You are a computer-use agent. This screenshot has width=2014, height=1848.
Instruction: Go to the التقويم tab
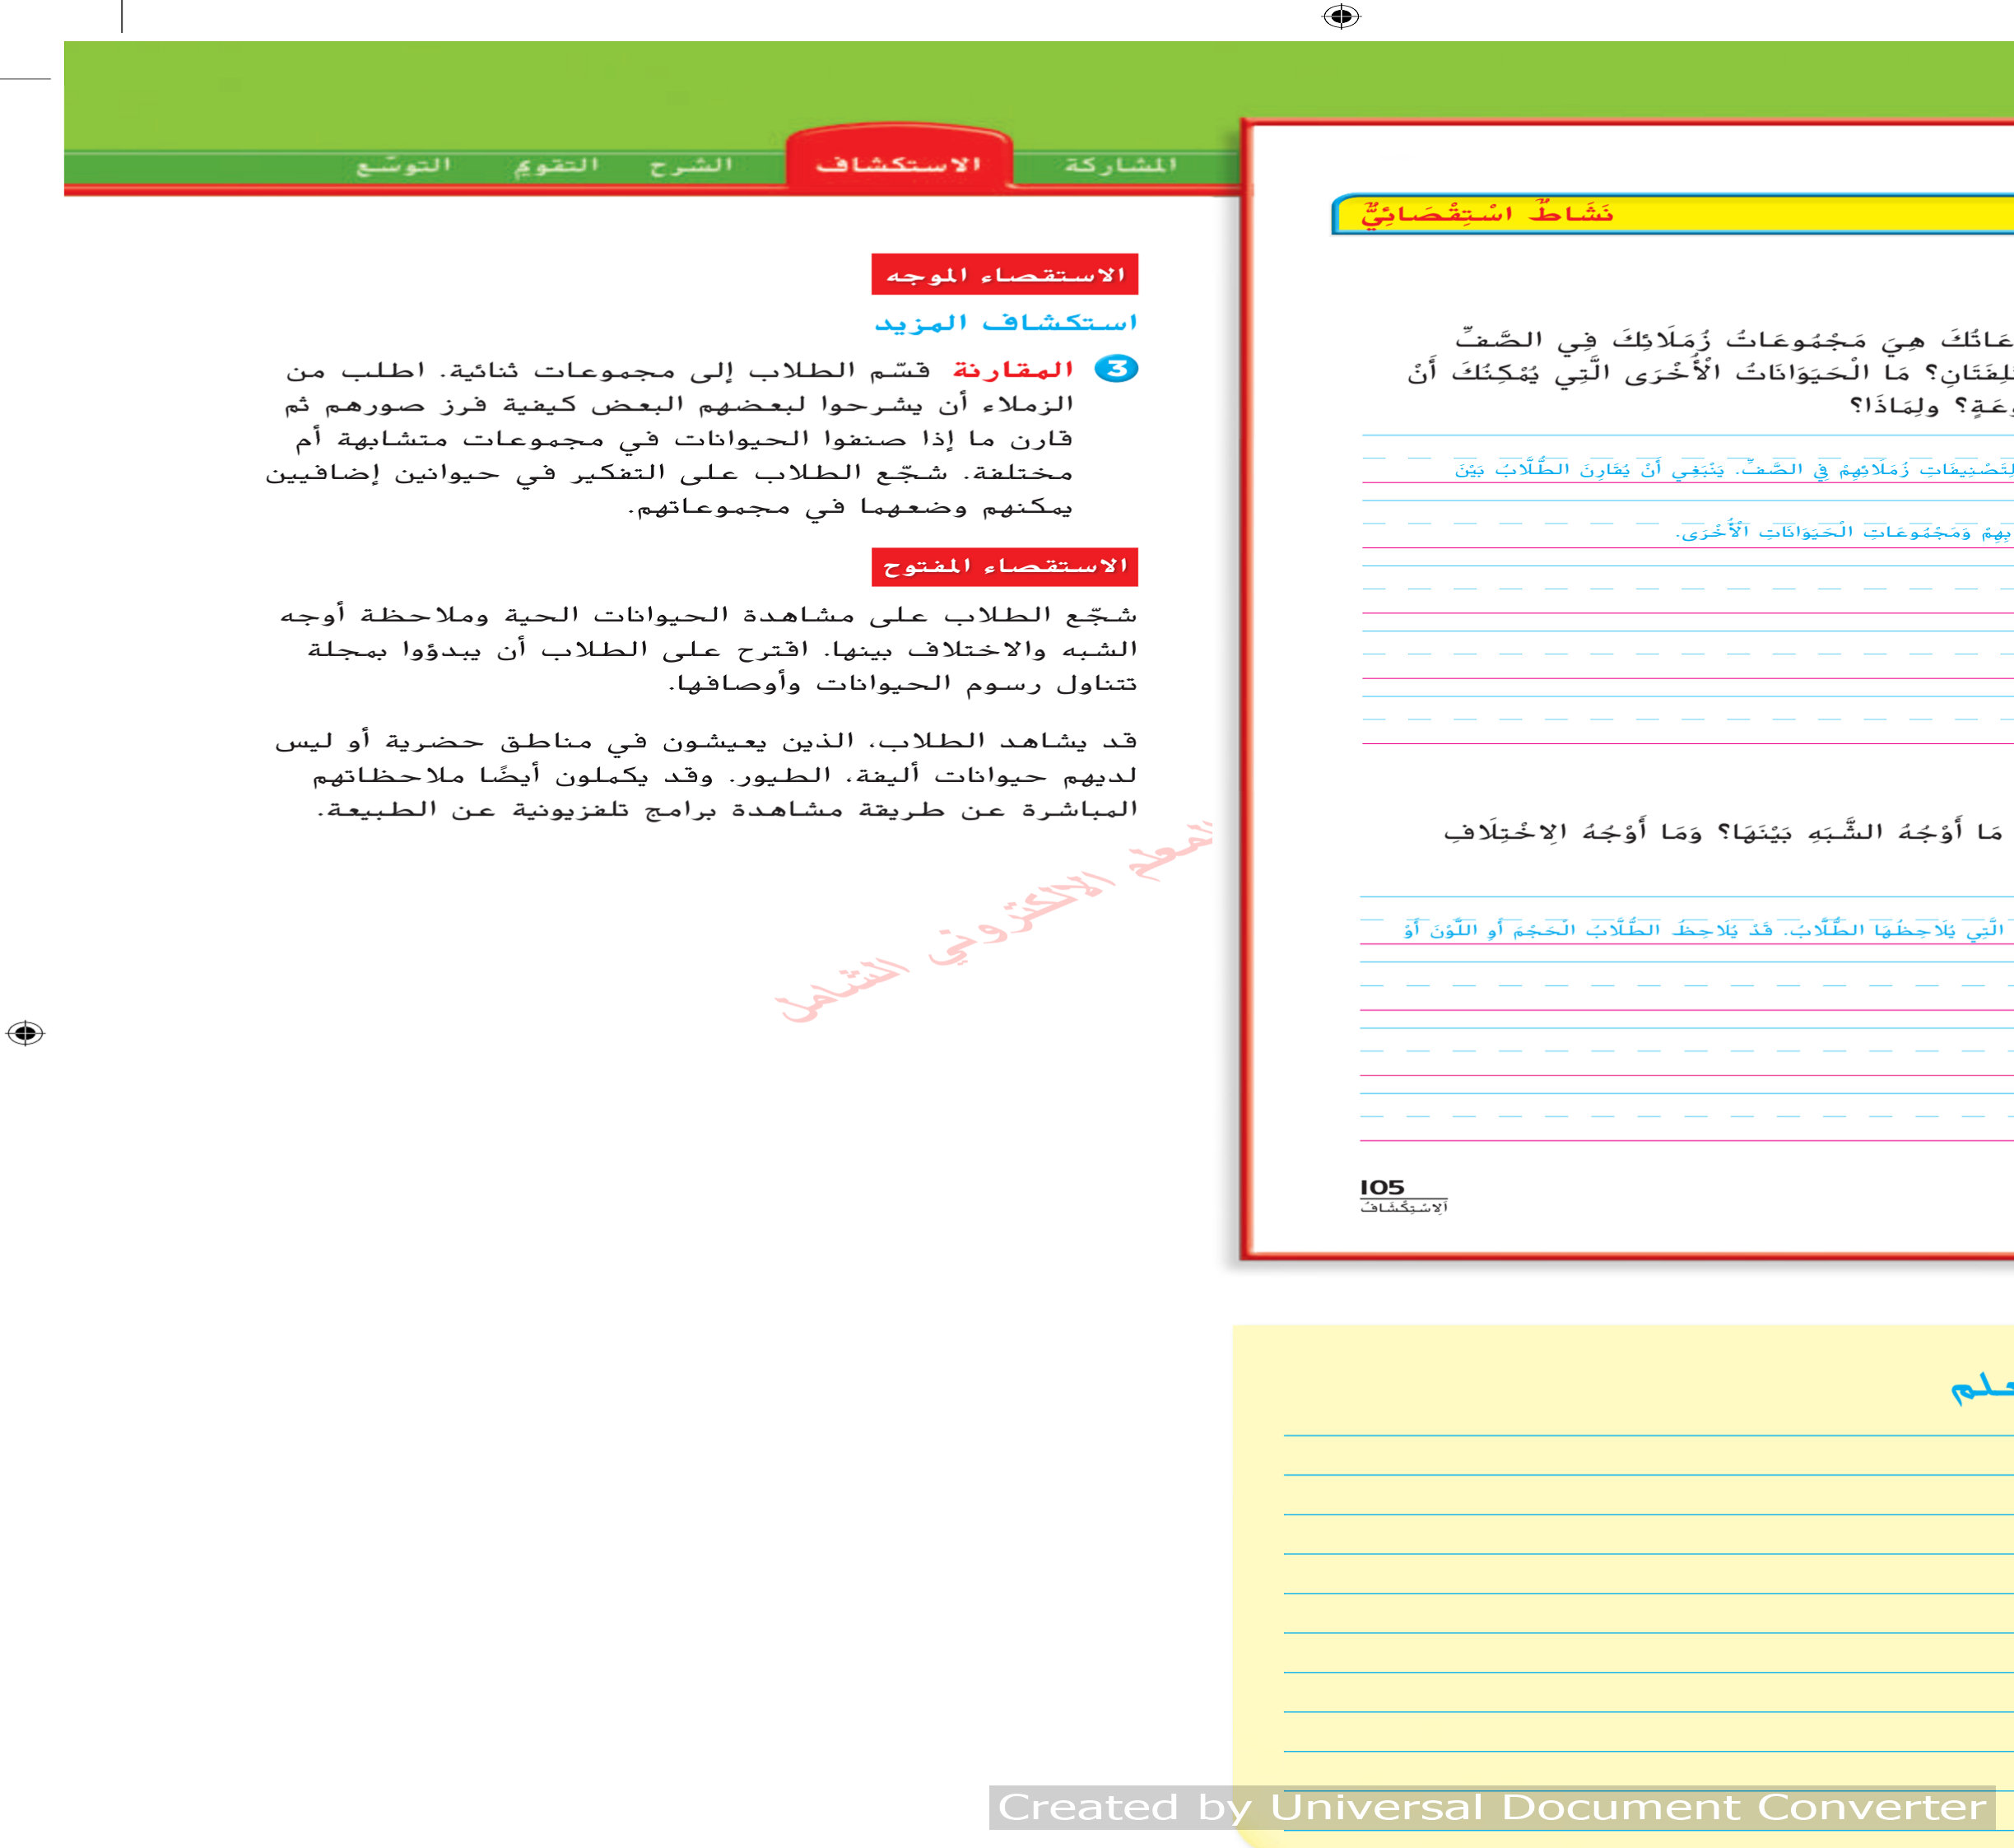tap(556, 165)
